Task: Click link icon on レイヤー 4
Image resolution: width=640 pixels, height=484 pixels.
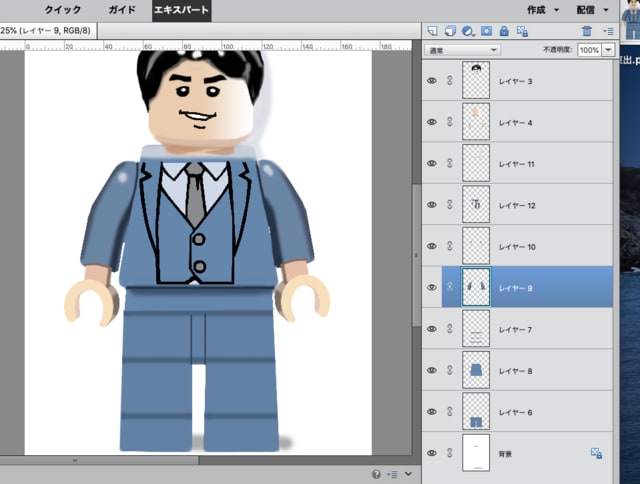Action: coord(449,122)
